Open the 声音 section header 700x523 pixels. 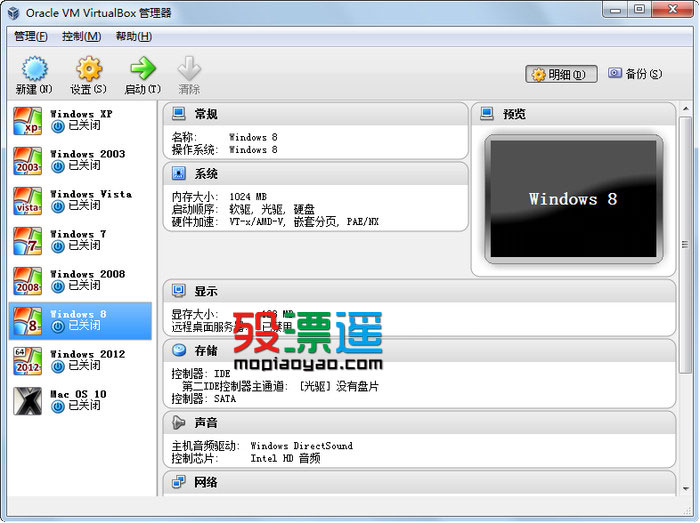420,422
